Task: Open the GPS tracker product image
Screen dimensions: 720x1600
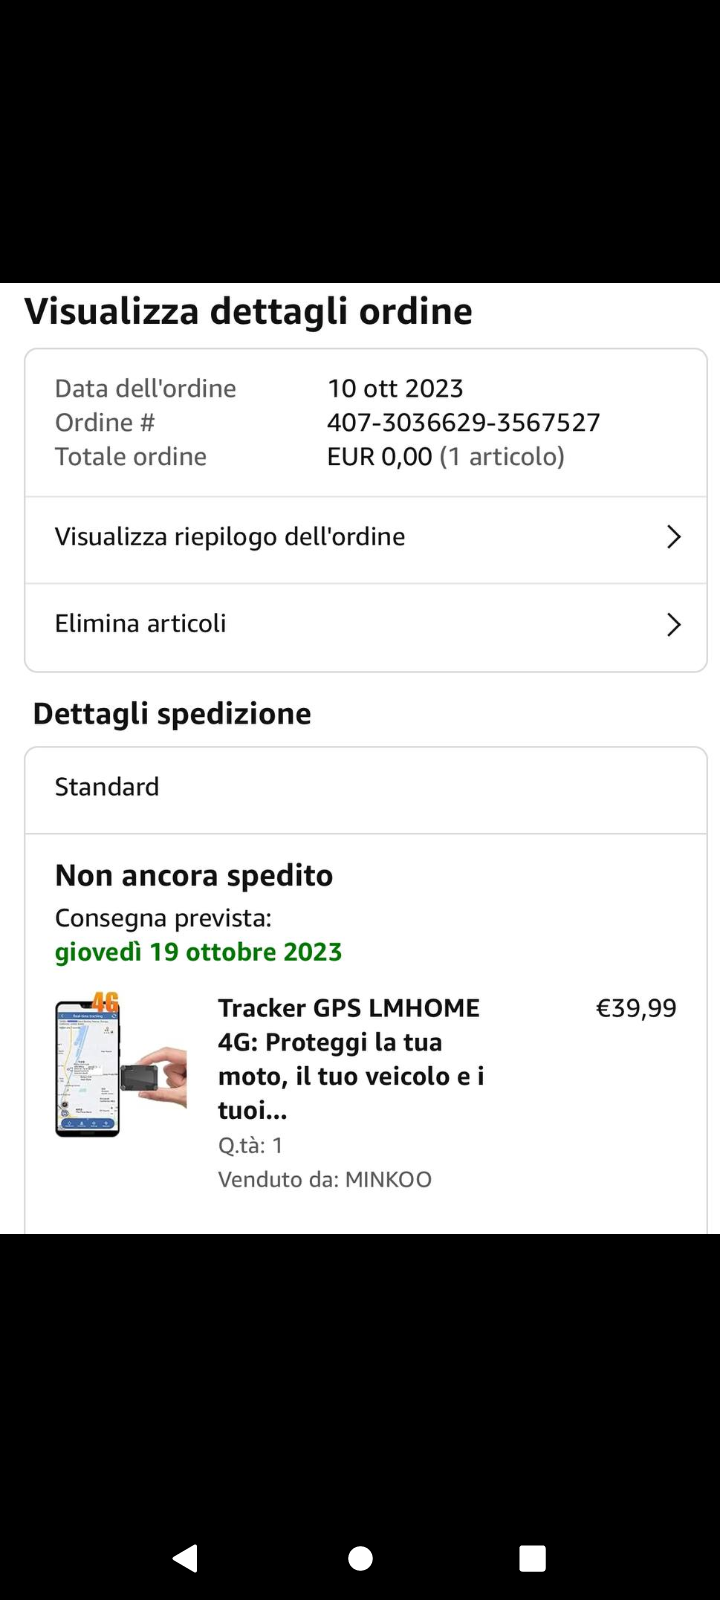Action: click(120, 1064)
